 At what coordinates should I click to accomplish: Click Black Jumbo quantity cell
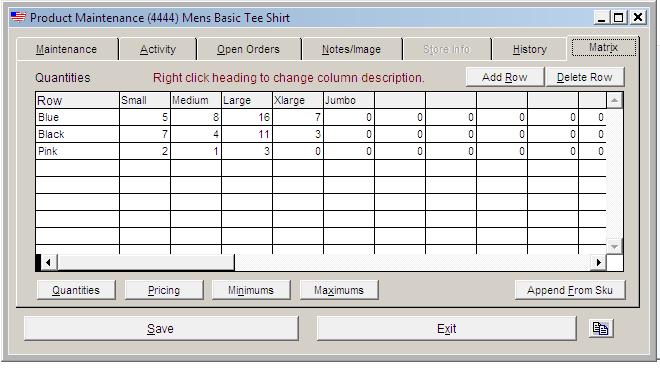click(x=349, y=134)
